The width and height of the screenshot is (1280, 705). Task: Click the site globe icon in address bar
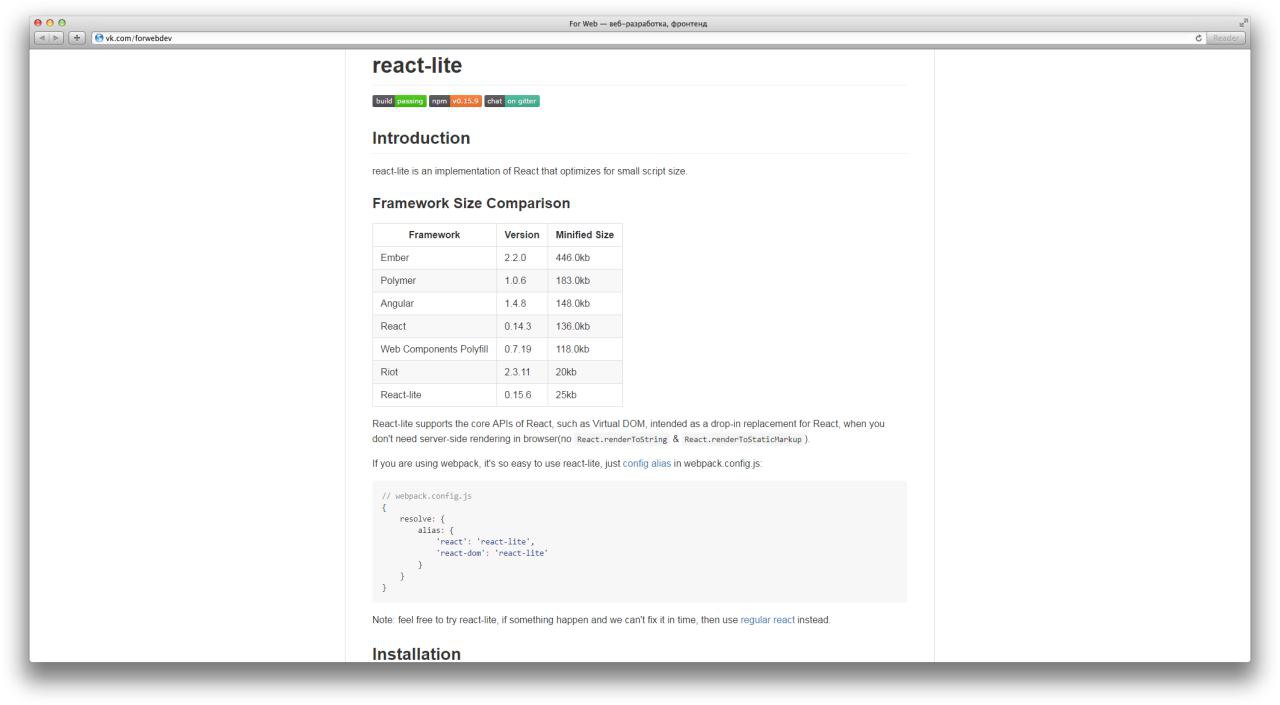click(x=99, y=38)
